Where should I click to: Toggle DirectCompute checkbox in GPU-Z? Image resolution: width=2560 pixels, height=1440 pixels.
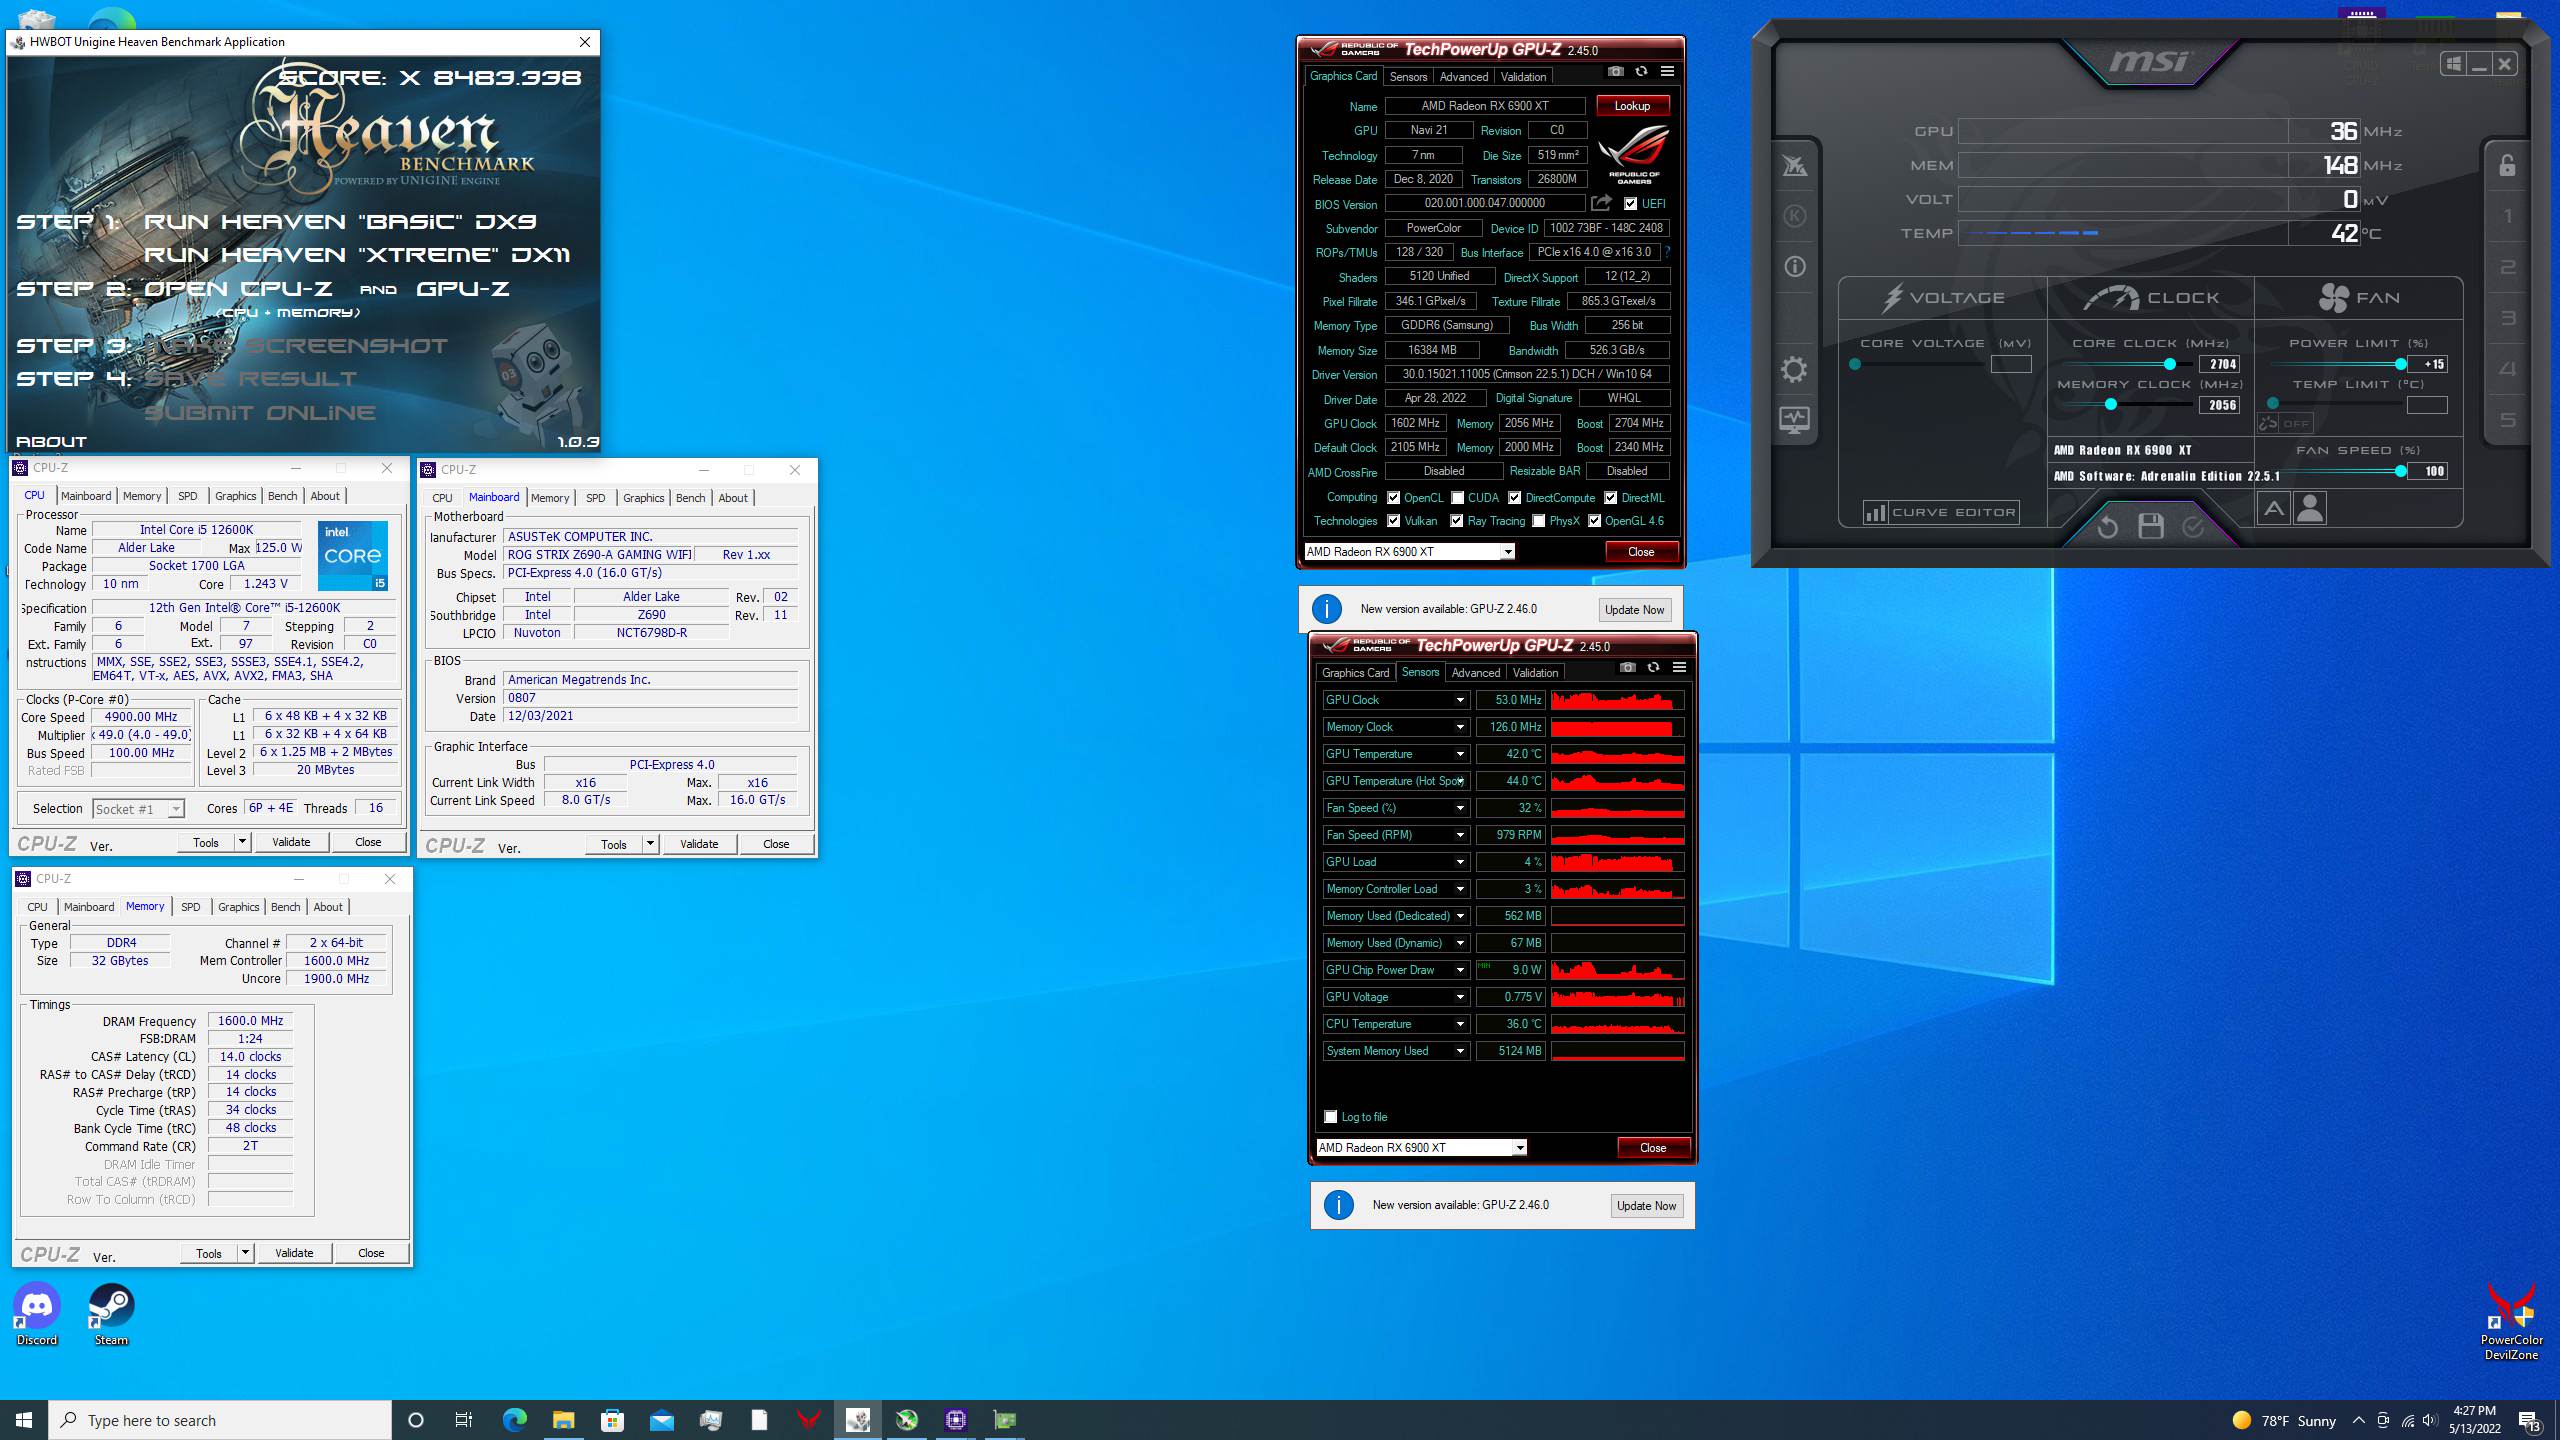1515,497
